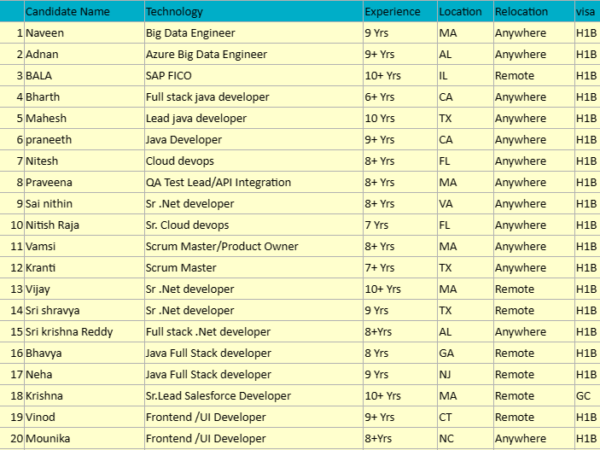Select the Sr.Lead Salesforce Developer cell
The width and height of the screenshot is (600, 450).
click(x=218, y=395)
